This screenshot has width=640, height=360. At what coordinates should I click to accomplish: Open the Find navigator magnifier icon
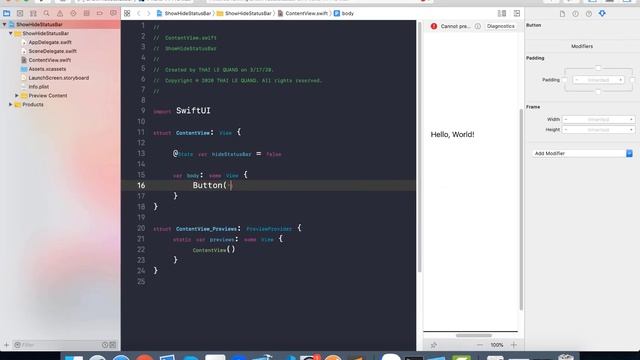tap(47, 13)
